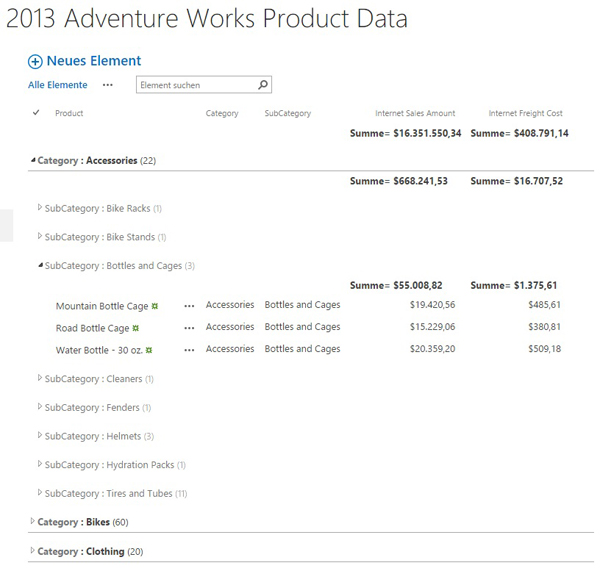This screenshot has height=571, width=600.
Task: Expand the Category Bikes group
Action: point(33,521)
